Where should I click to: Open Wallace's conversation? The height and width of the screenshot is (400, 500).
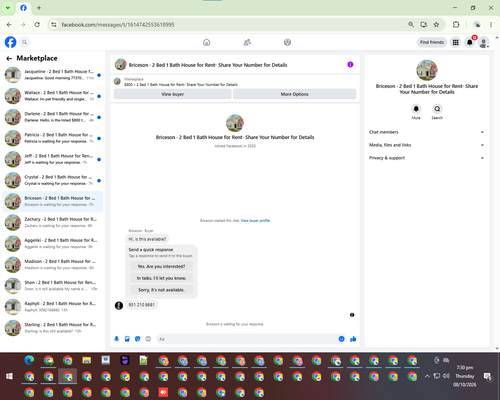point(53,96)
